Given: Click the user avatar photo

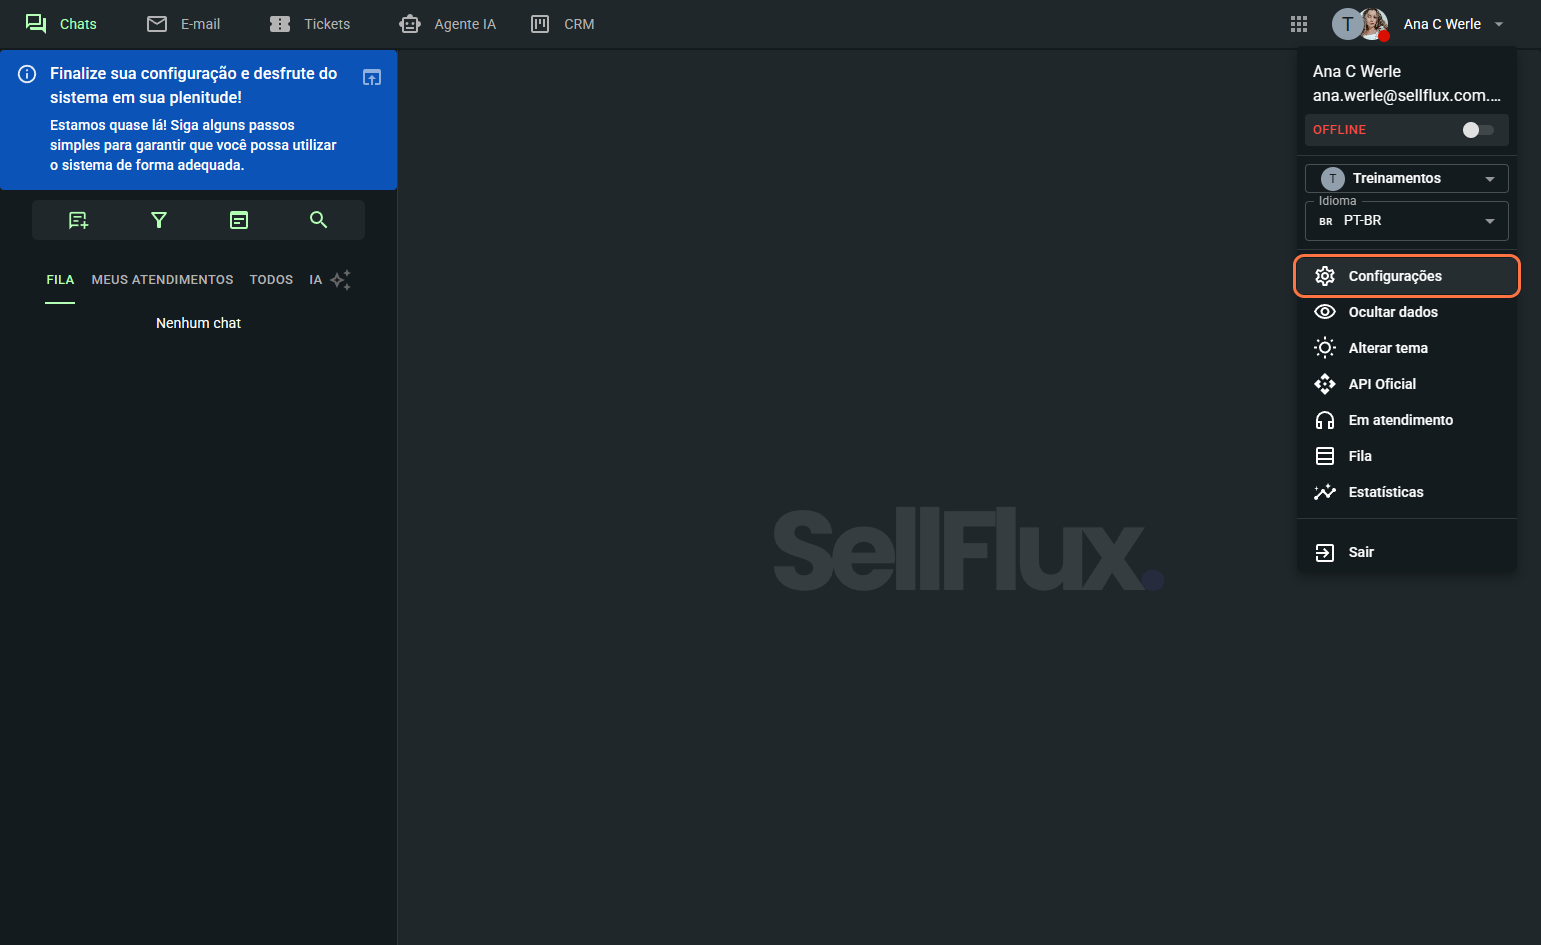Looking at the screenshot, I should (x=1374, y=24).
